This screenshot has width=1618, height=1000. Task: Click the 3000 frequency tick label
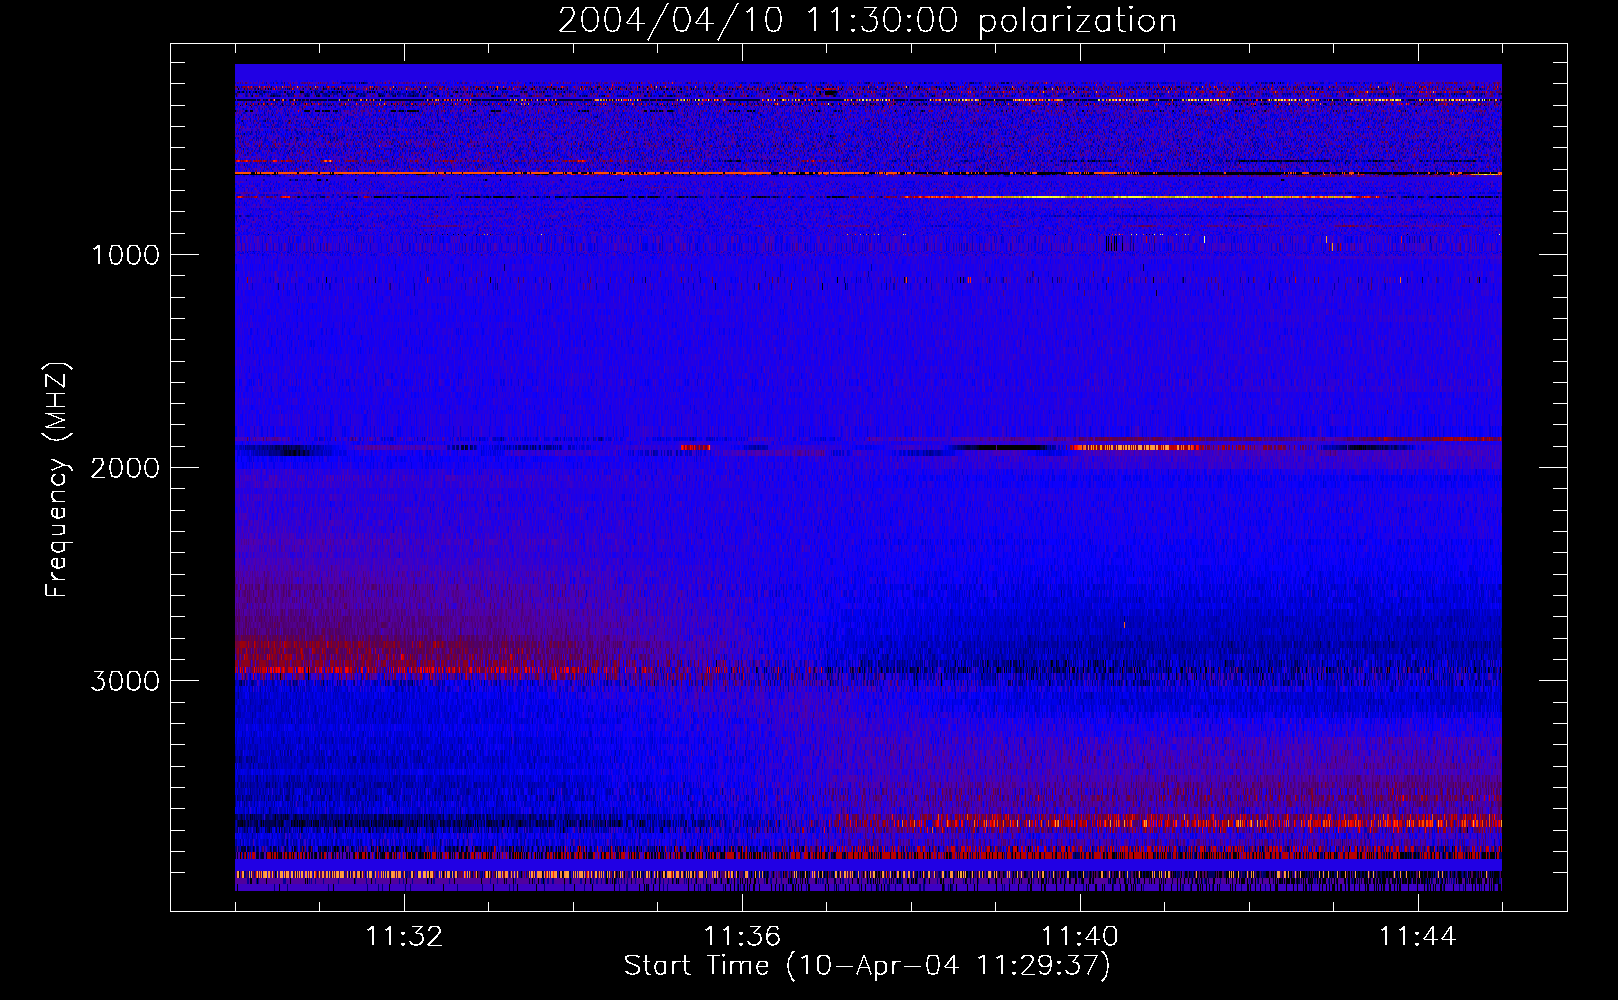coord(125,681)
